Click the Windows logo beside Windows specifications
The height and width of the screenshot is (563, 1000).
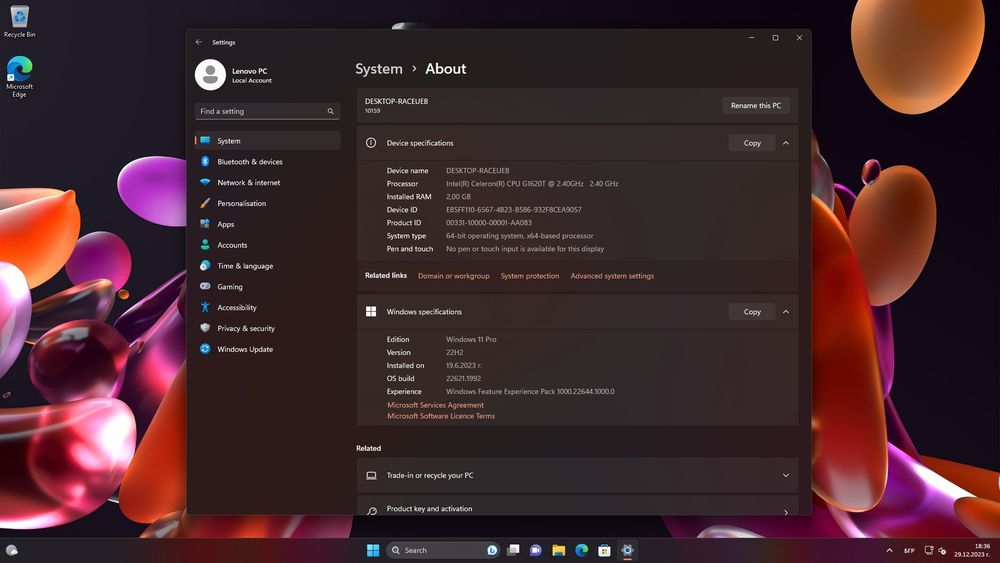pos(371,312)
